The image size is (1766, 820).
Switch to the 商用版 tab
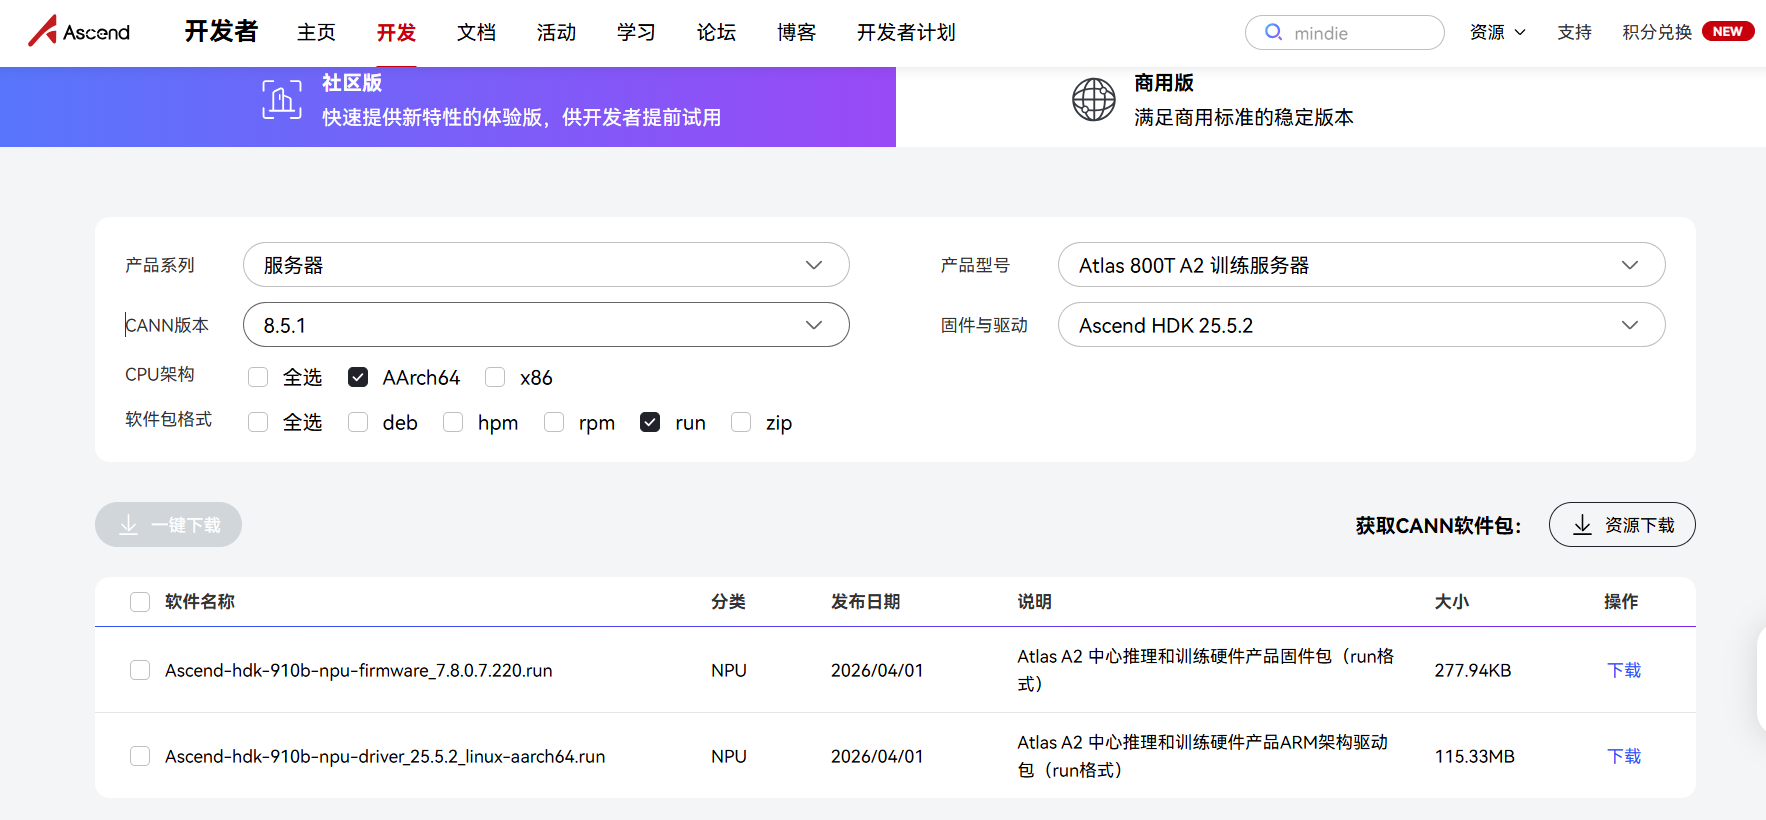click(1331, 107)
